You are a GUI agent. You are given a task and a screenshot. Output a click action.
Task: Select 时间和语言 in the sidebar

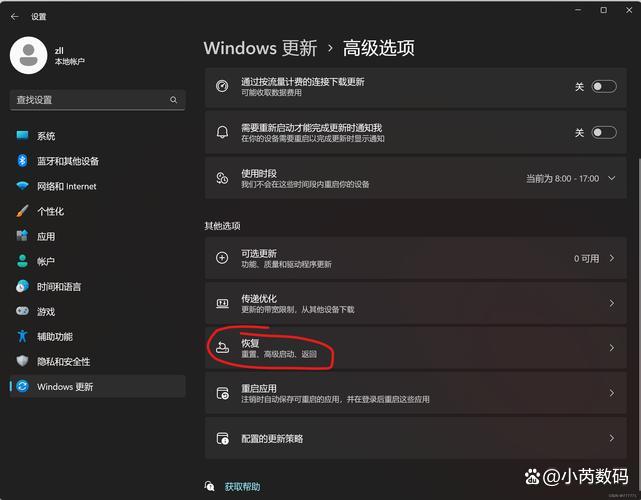[x=97, y=287]
